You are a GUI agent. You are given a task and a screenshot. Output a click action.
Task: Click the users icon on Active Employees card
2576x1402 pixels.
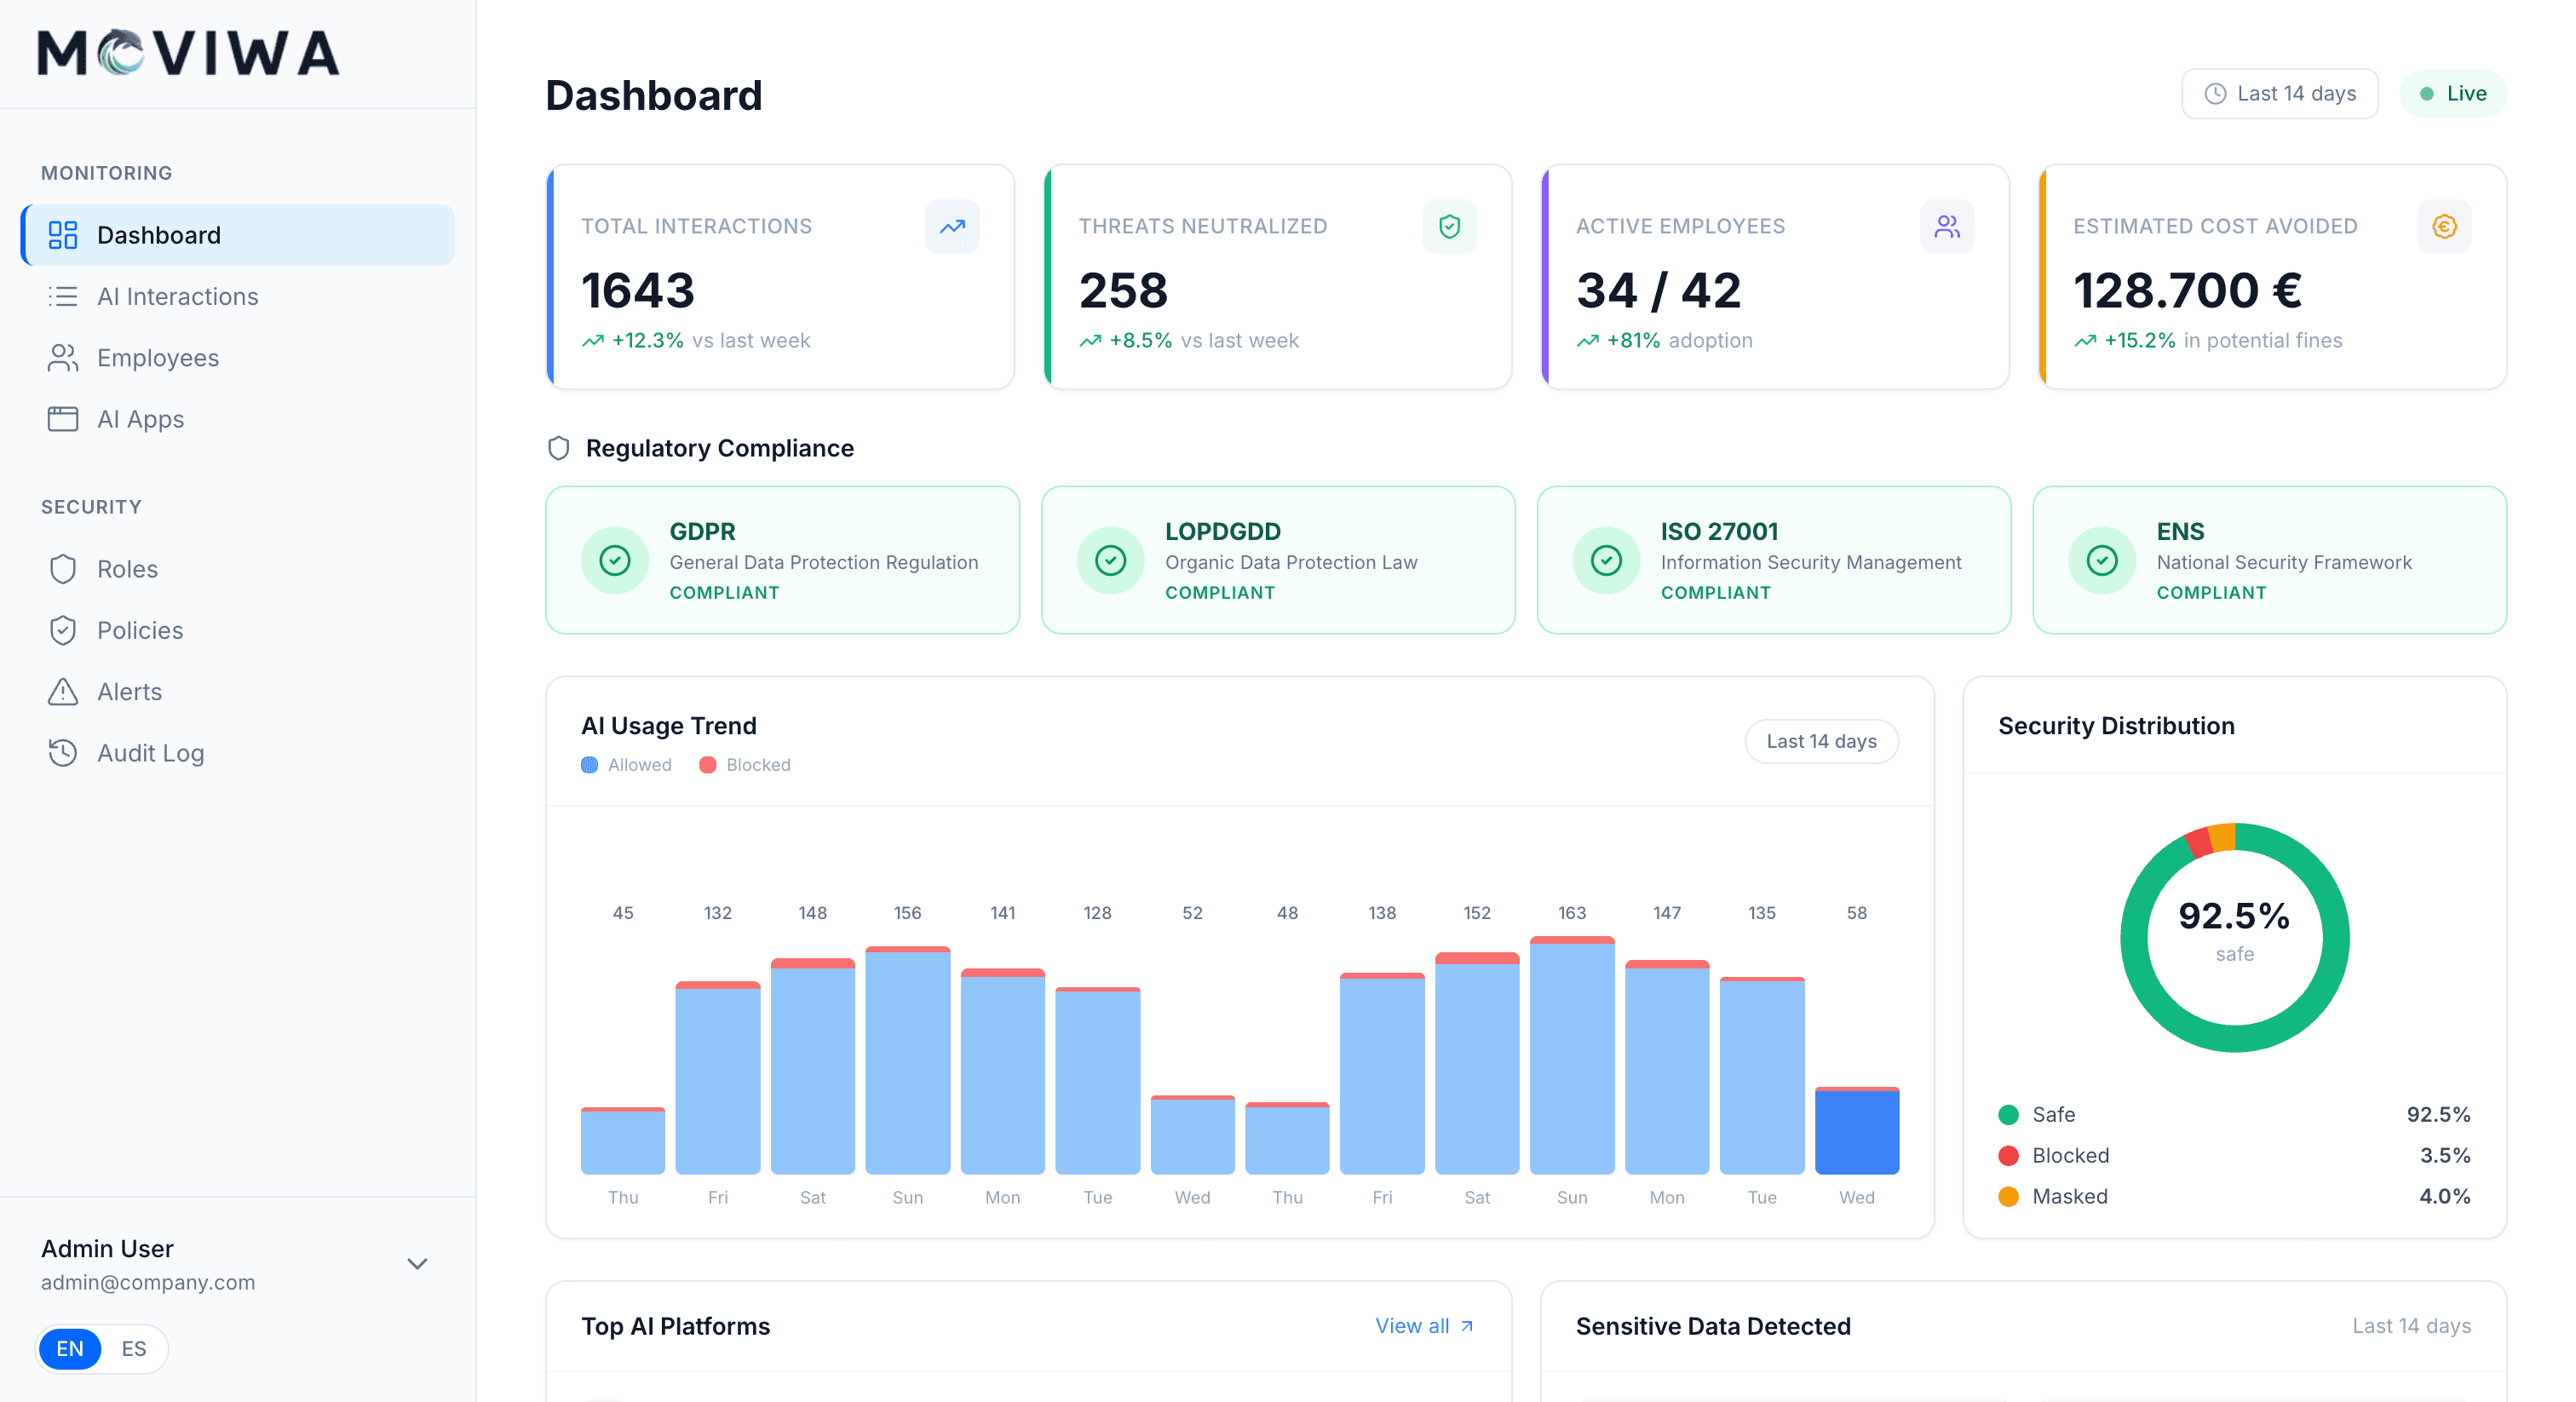[1946, 226]
